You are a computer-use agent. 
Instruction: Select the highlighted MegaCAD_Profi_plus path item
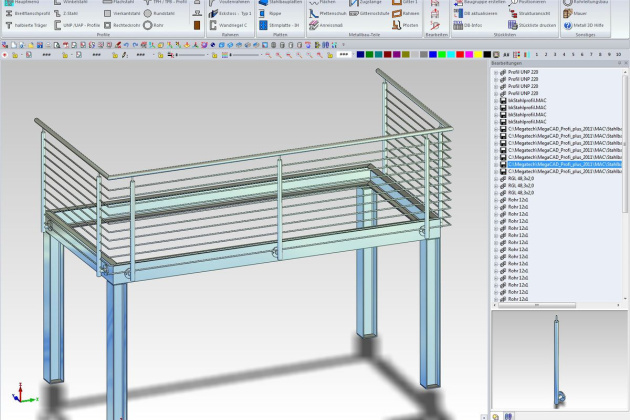click(x=565, y=164)
